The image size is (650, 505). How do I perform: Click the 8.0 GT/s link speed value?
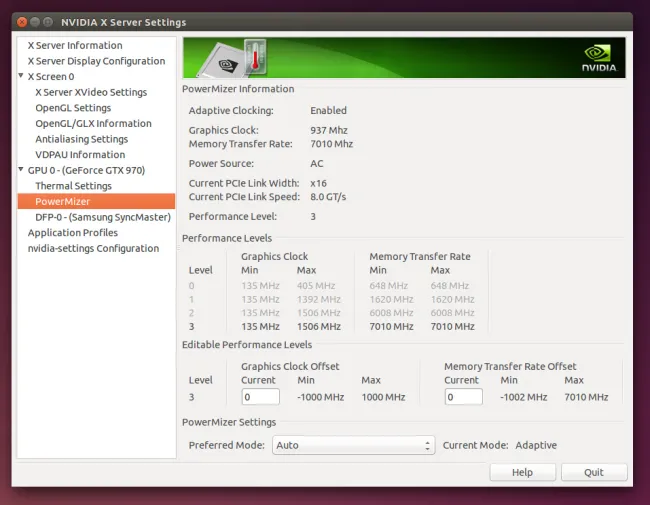click(328, 197)
